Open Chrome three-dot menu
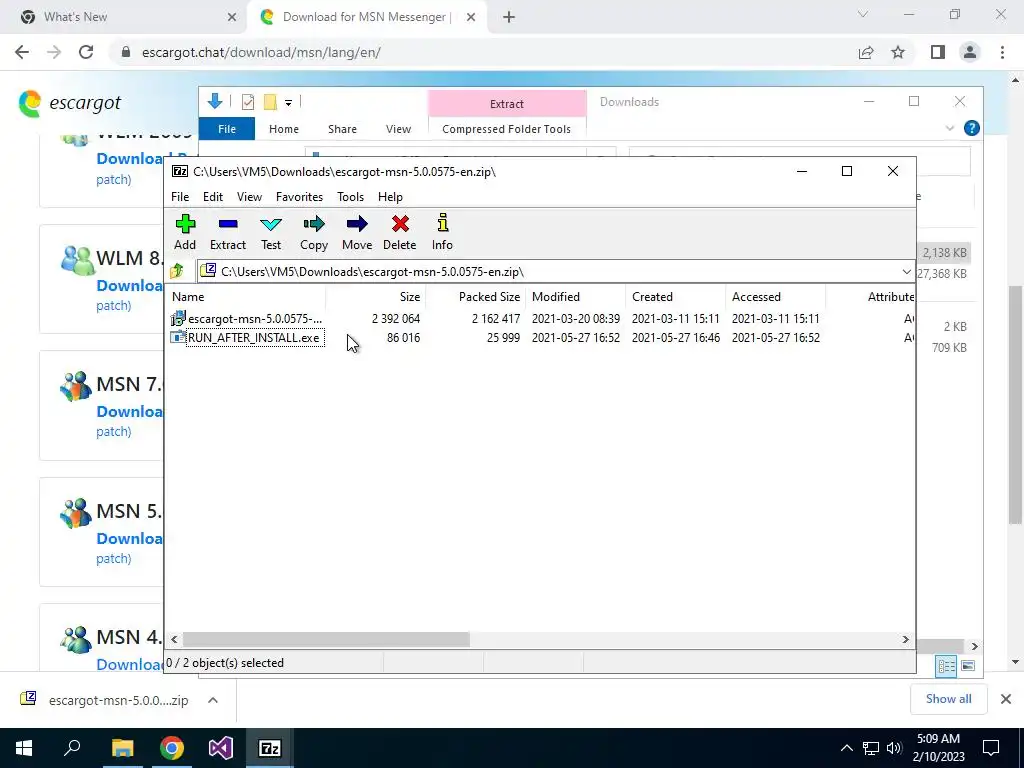 click(x=1002, y=52)
